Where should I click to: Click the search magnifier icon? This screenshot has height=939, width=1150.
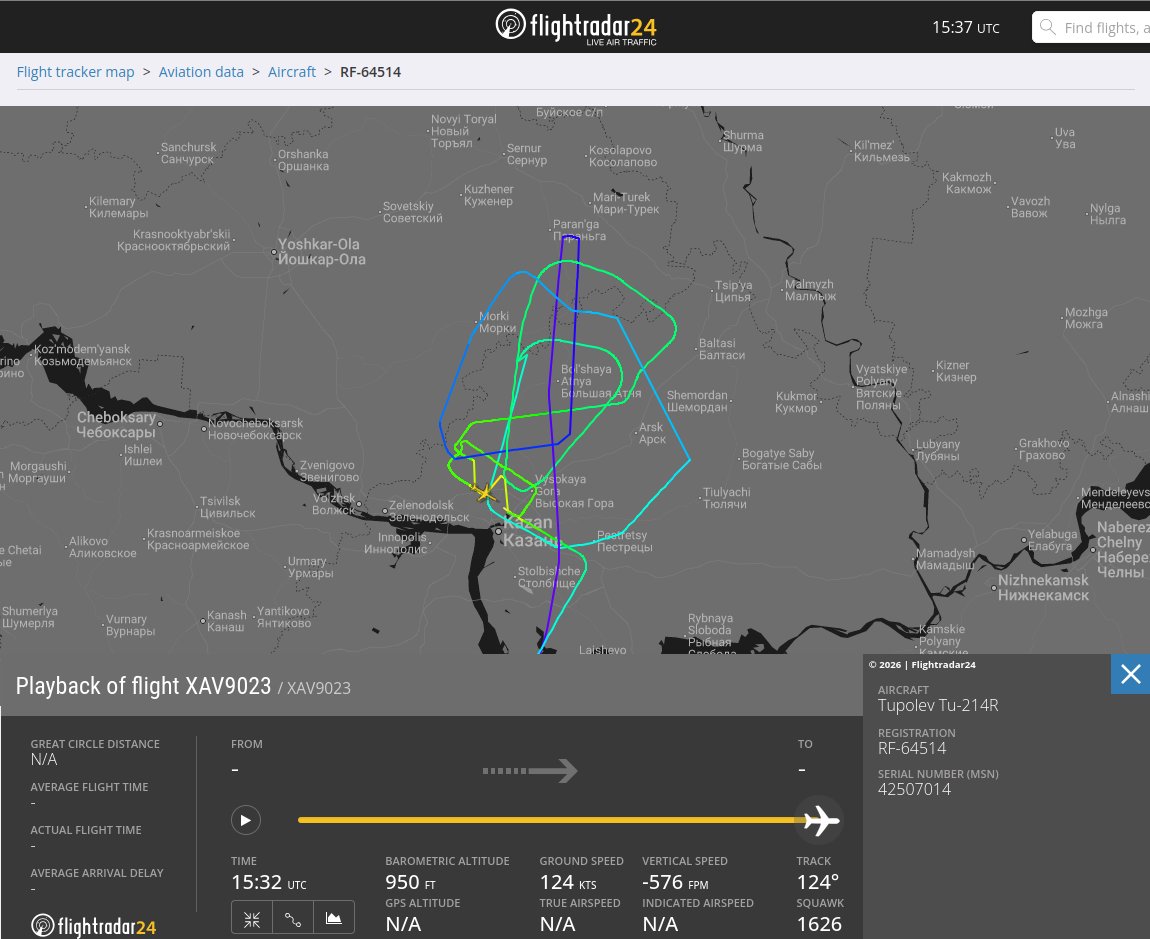1048,27
